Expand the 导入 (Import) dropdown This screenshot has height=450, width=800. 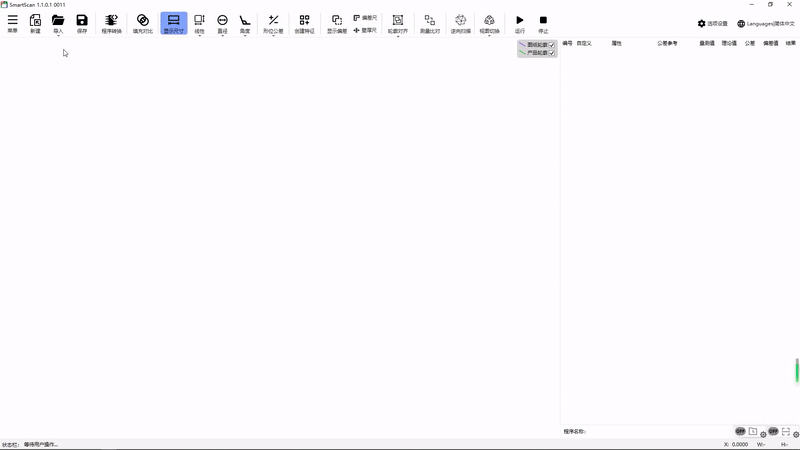[58, 36]
